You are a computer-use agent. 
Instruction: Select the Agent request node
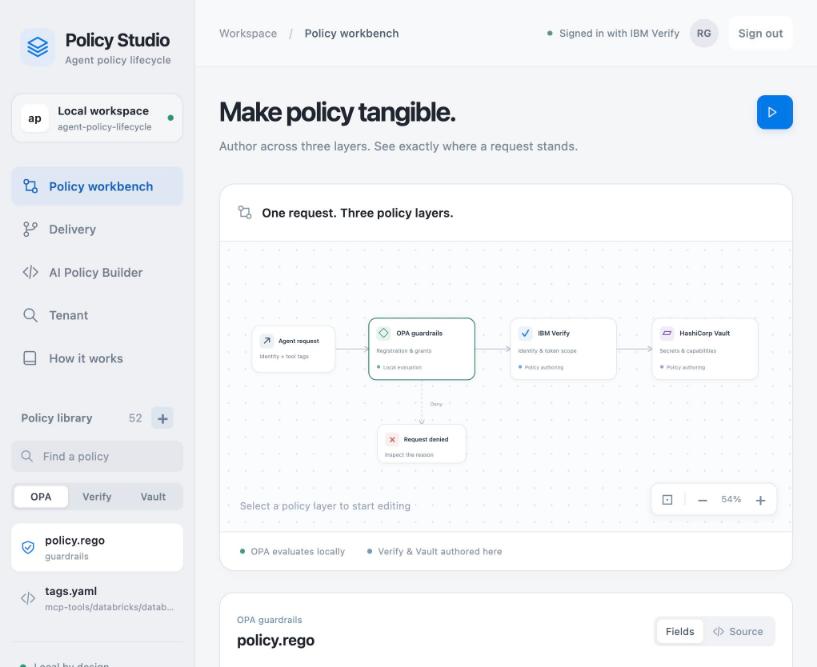click(293, 349)
